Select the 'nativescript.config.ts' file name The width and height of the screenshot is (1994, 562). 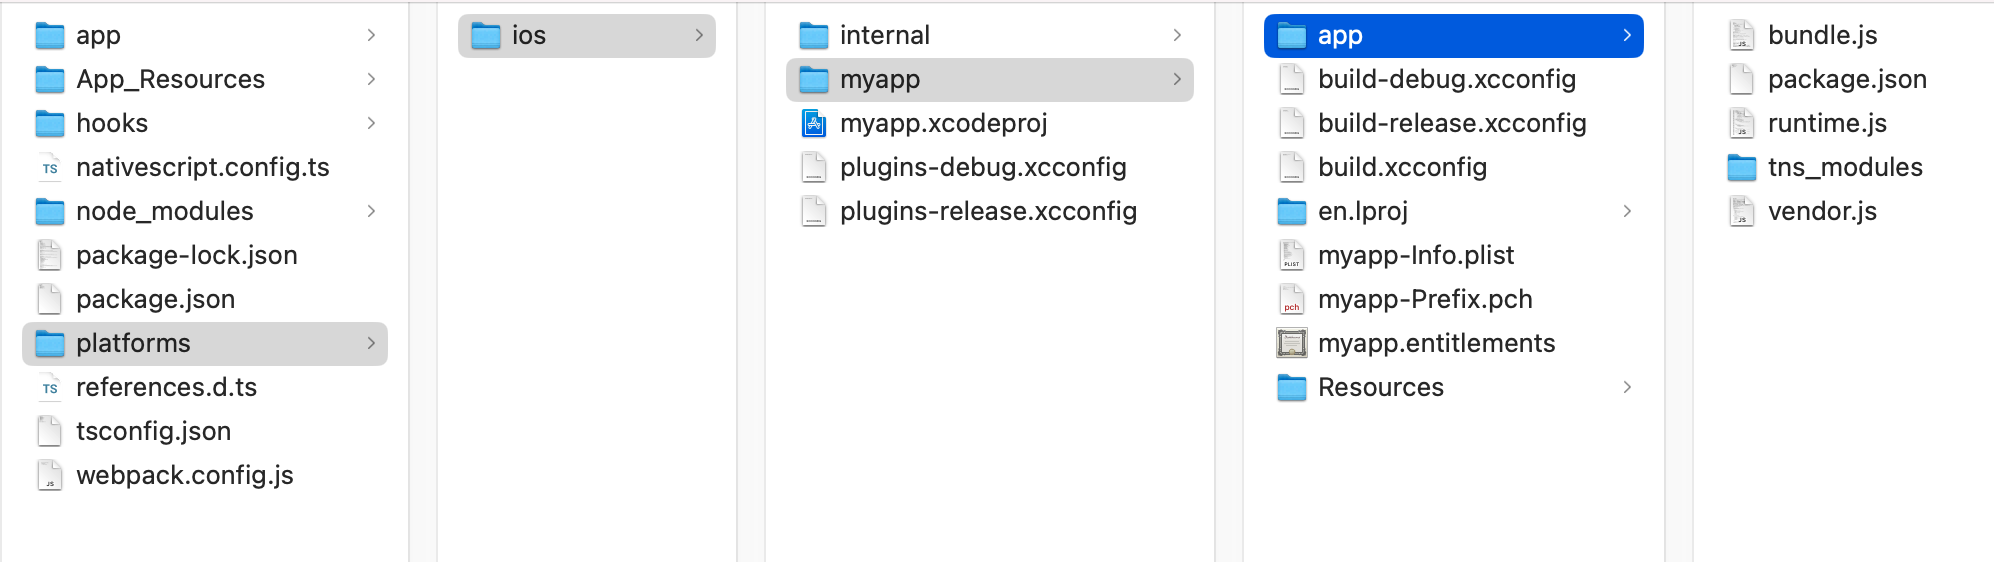tap(203, 167)
